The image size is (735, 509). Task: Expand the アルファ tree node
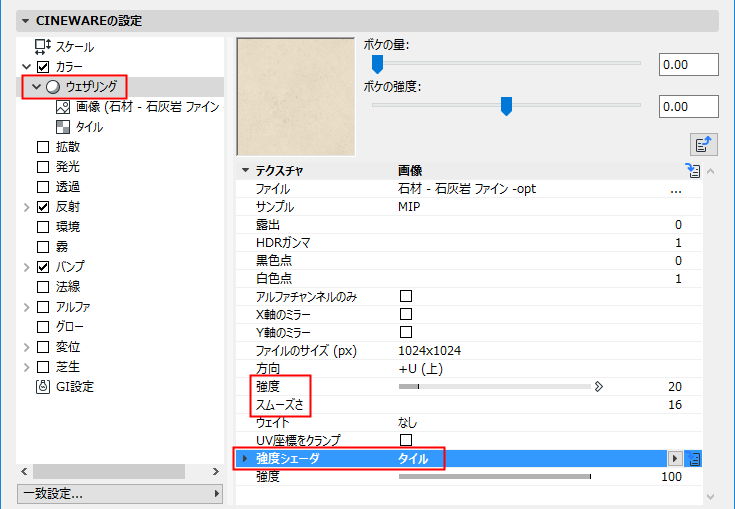point(27,307)
